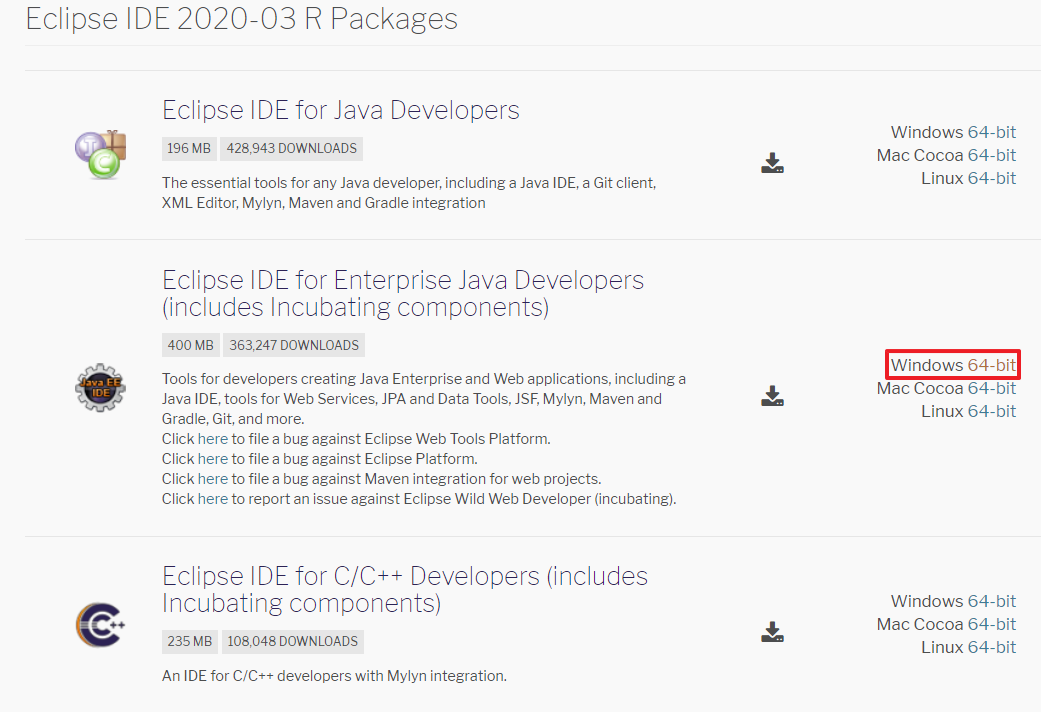Download Mac Cocoa 64-bit for Enterprise Java

(x=991, y=389)
